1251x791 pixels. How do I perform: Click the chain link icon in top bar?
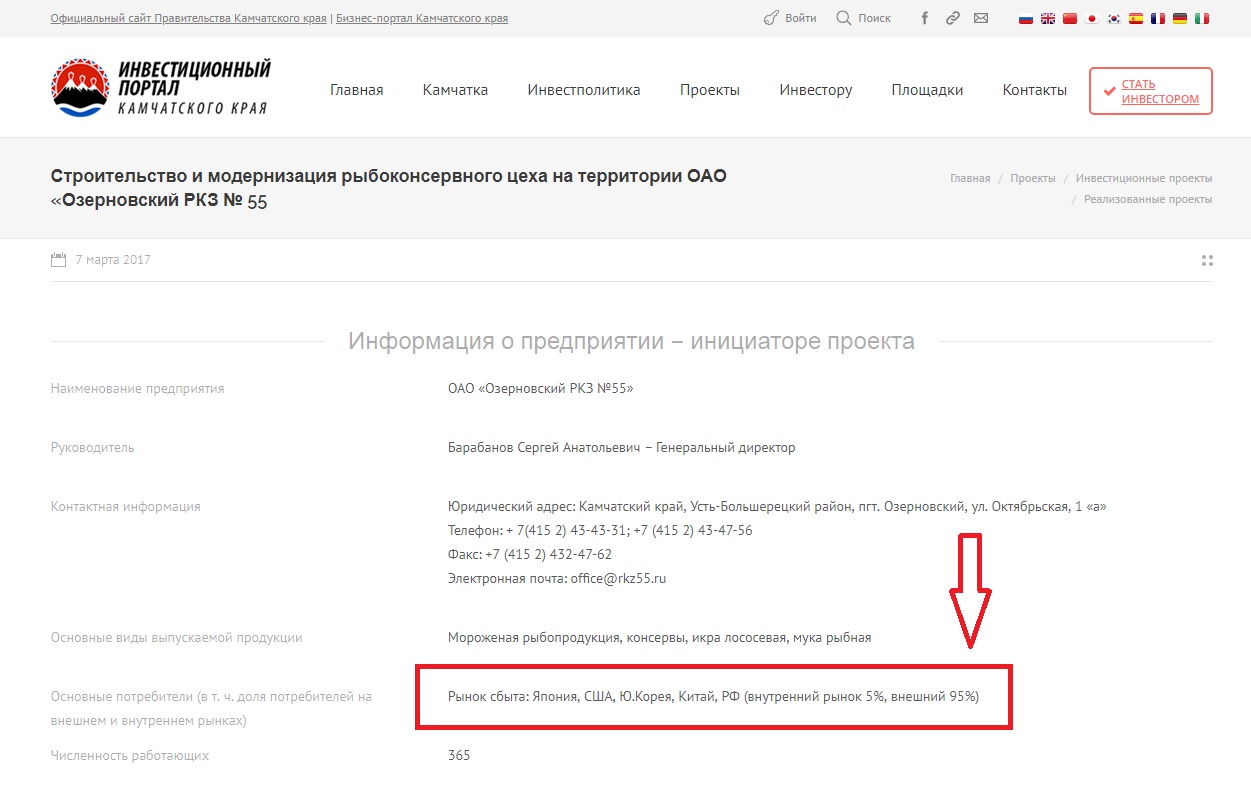pyautogui.click(x=952, y=18)
